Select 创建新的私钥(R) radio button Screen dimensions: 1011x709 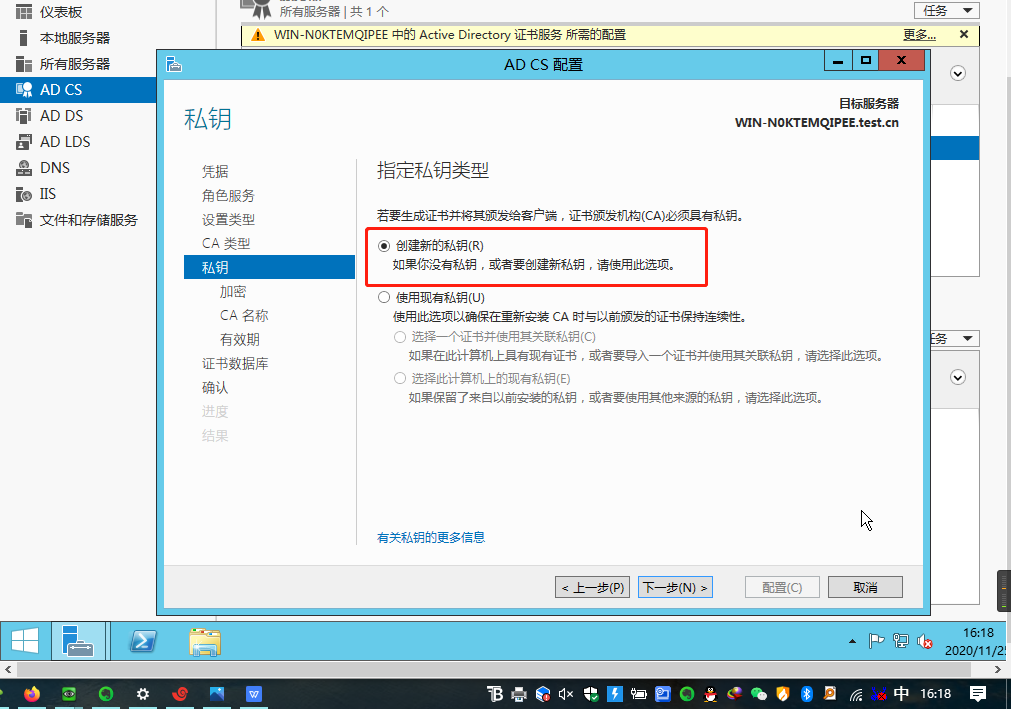coord(384,246)
